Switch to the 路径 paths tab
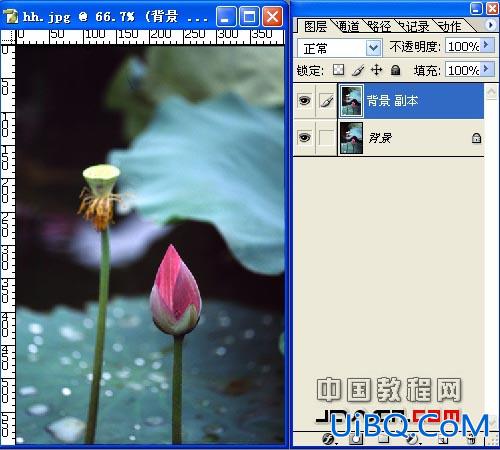Viewport: 500px width, 450px height. click(380, 26)
